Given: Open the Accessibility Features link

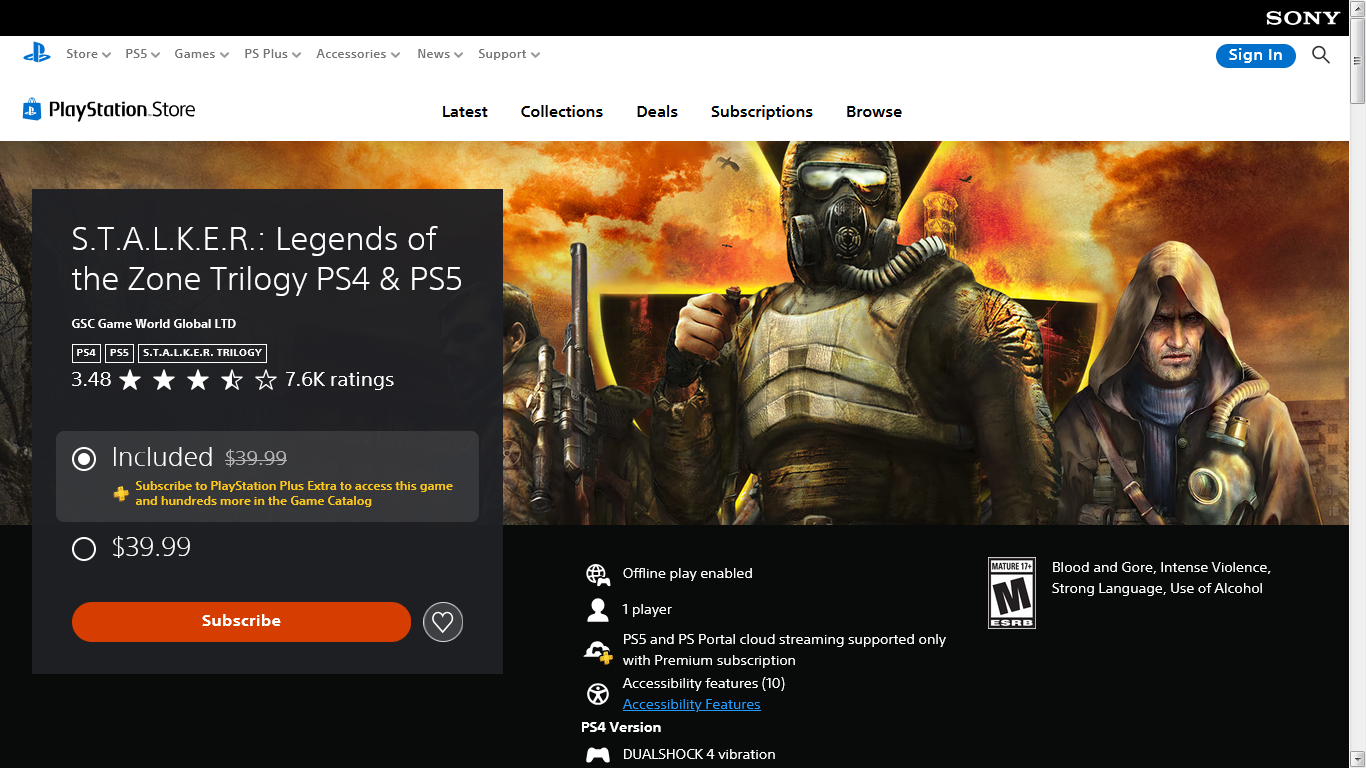Looking at the screenshot, I should coord(692,704).
